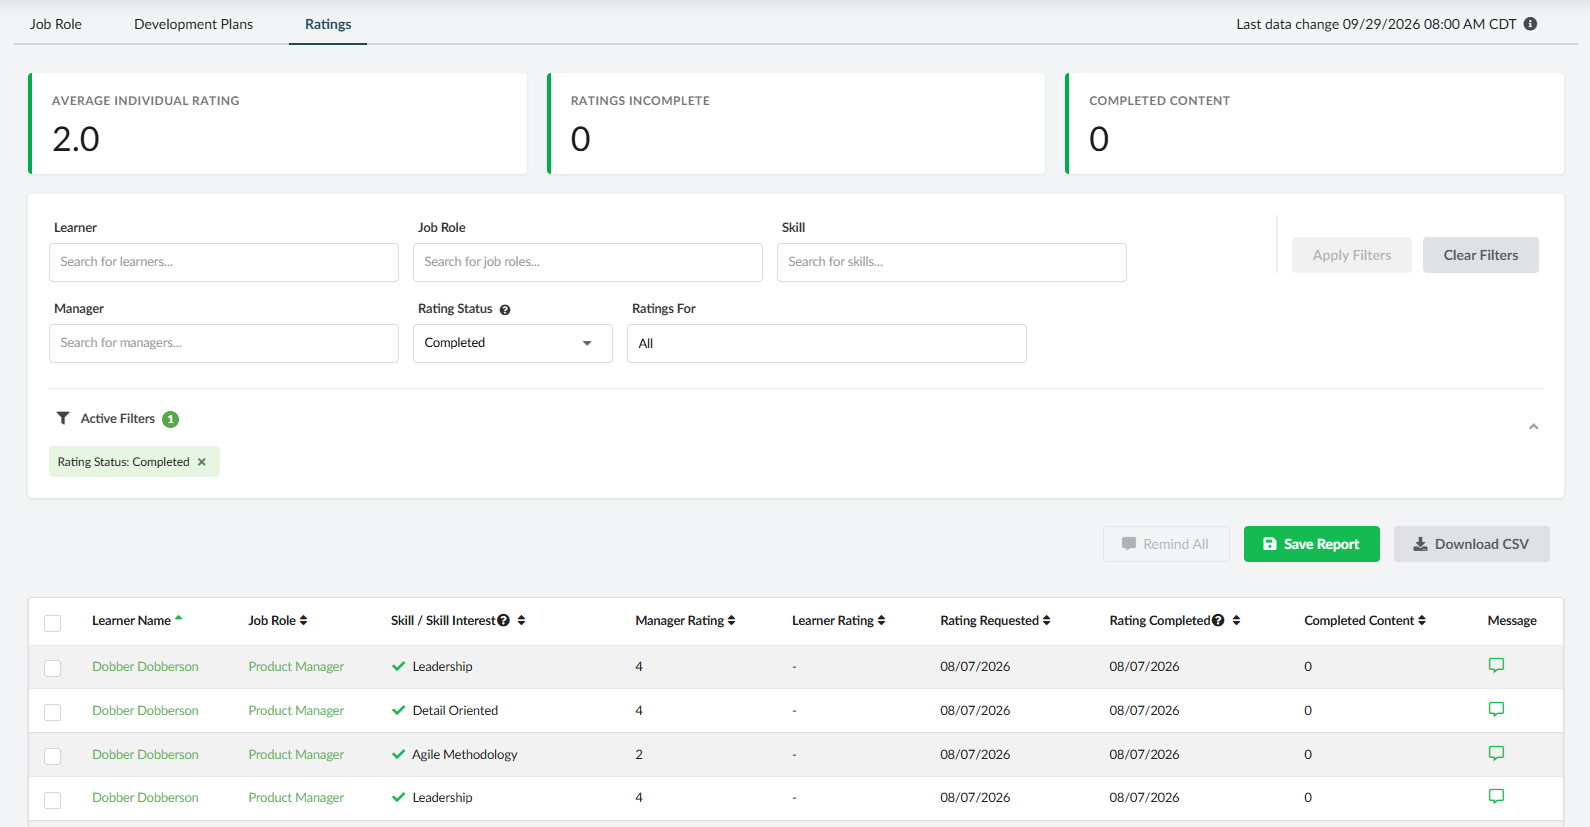Click the Average Individual Rating value 2.0
1590x827 pixels.
(76, 139)
